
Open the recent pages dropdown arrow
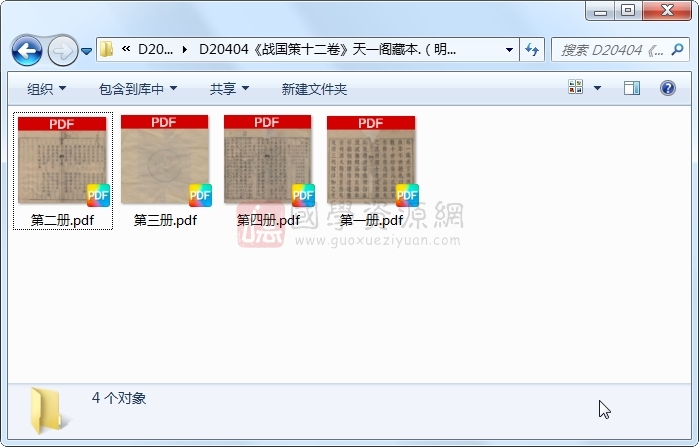click(87, 50)
